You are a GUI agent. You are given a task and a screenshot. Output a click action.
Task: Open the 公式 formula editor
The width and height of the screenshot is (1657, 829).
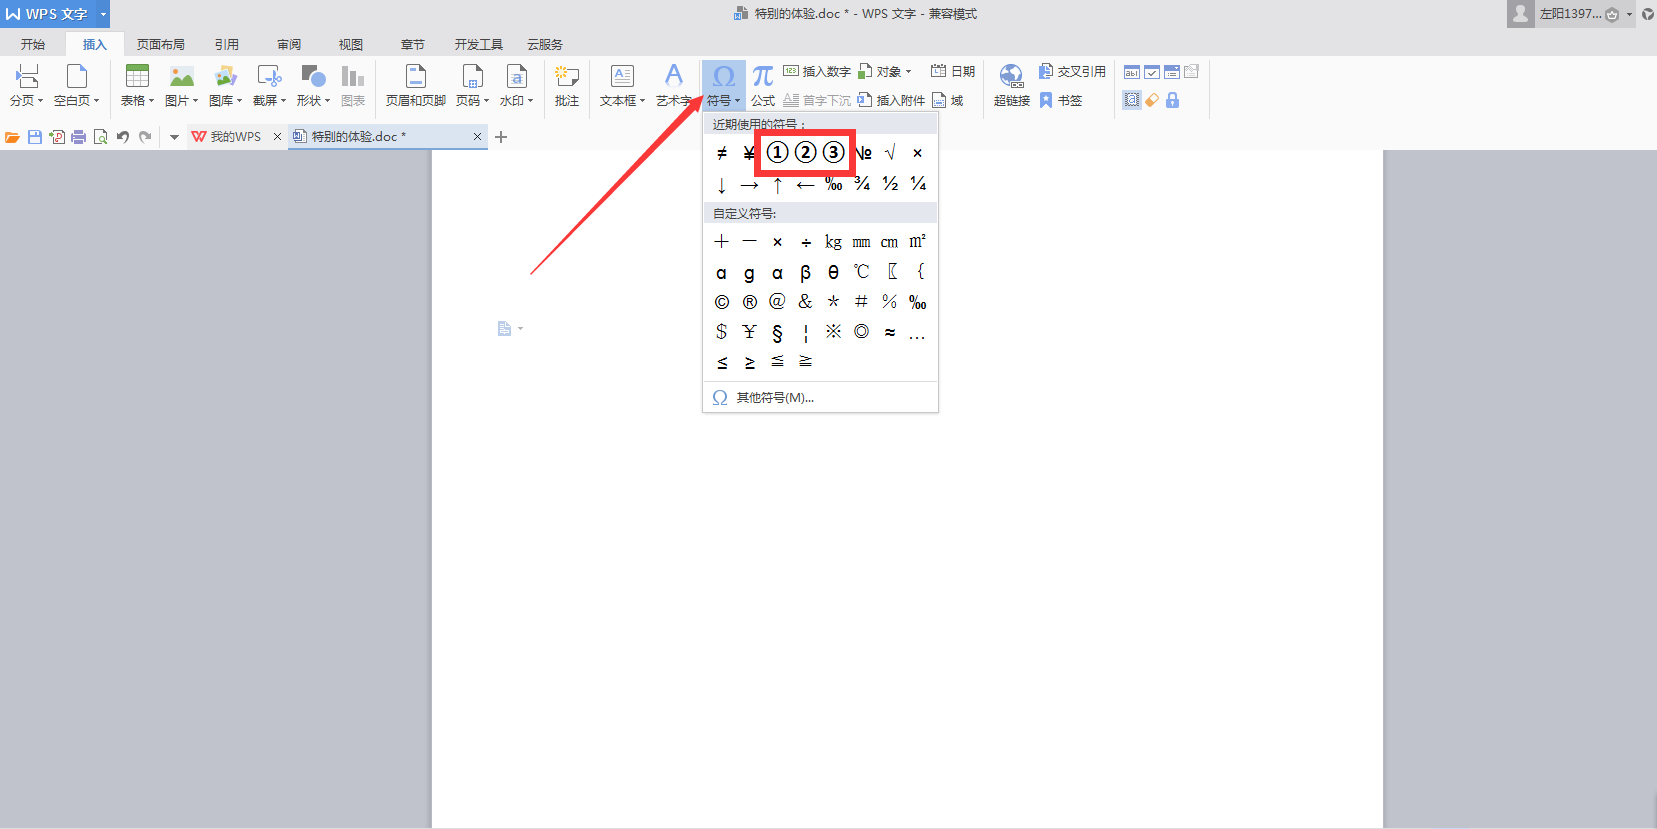(763, 85)
